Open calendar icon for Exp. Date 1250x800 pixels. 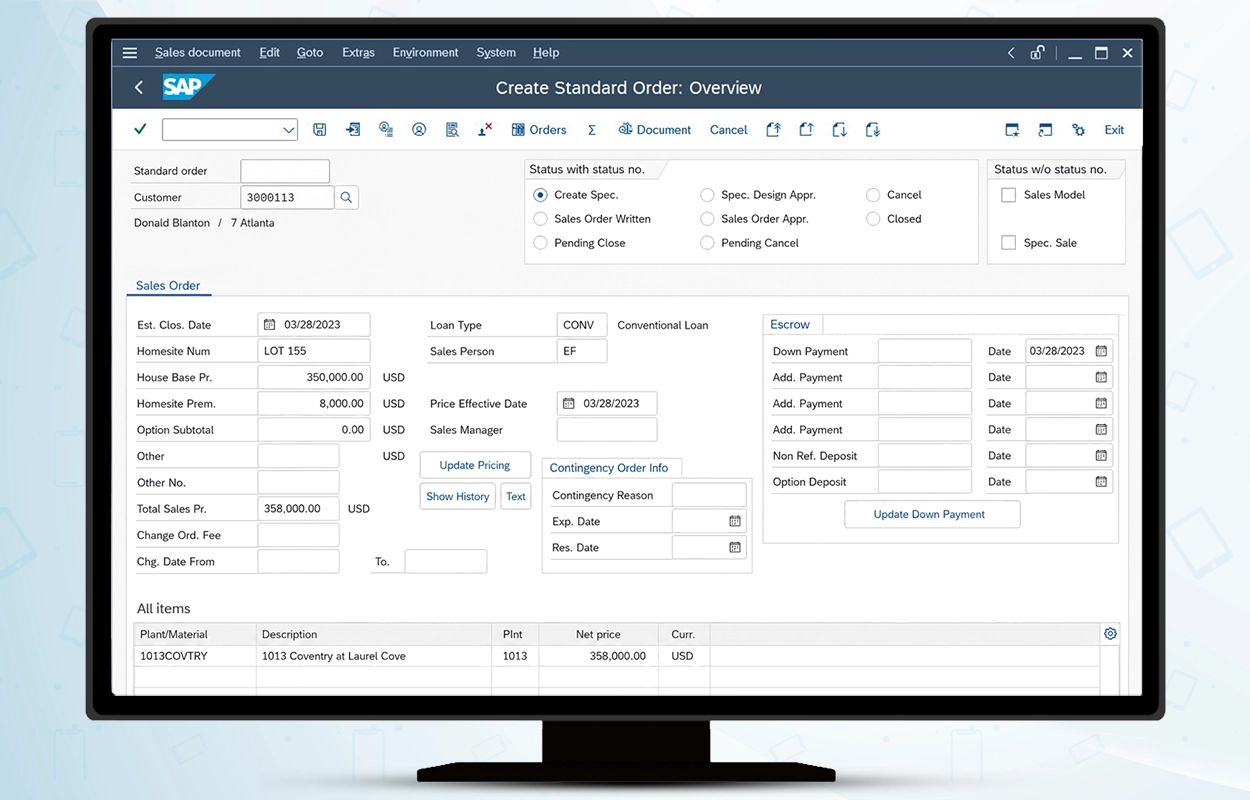point(735,522)
